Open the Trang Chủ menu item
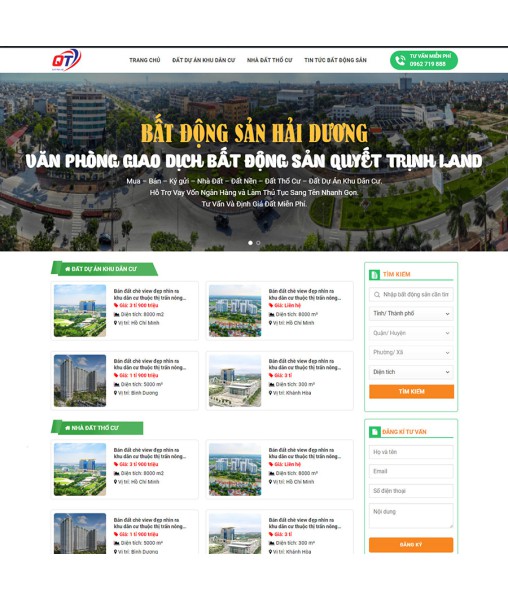Image resolution: width=508 pixels, height=600 pixels. 145,60
